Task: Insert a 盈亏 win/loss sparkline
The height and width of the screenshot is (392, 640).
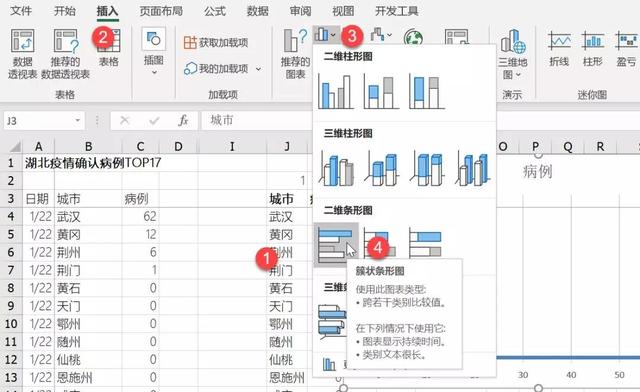Action: 626,49
